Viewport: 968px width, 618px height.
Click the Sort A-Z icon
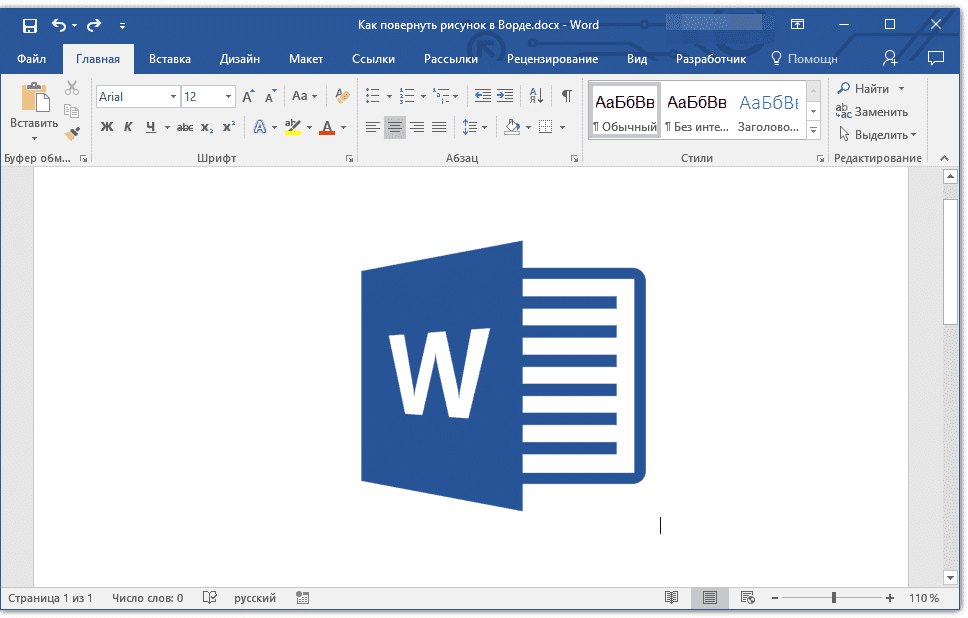click(x=536, y=96)
